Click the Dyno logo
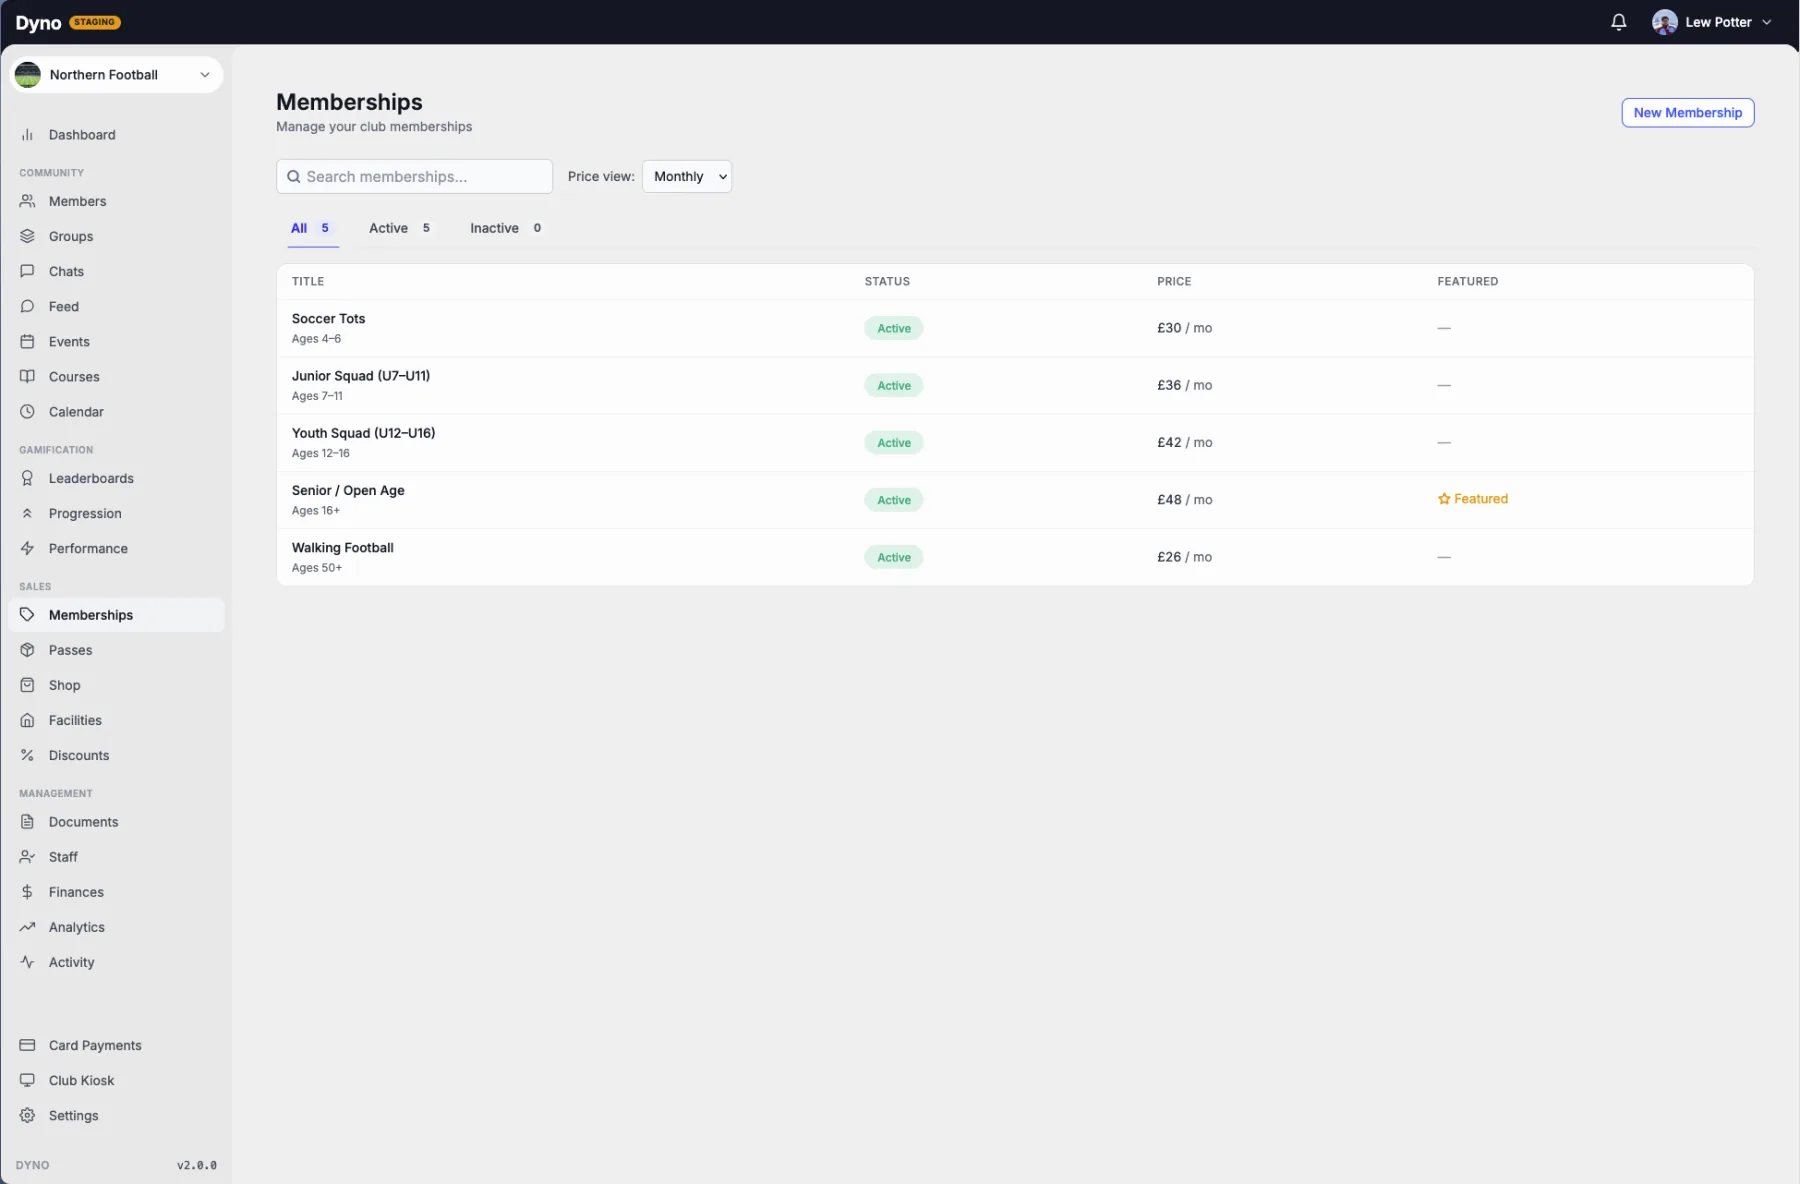Image resolution: width=1800 pixels, height=1184 pixels. (x=38, y=23)
